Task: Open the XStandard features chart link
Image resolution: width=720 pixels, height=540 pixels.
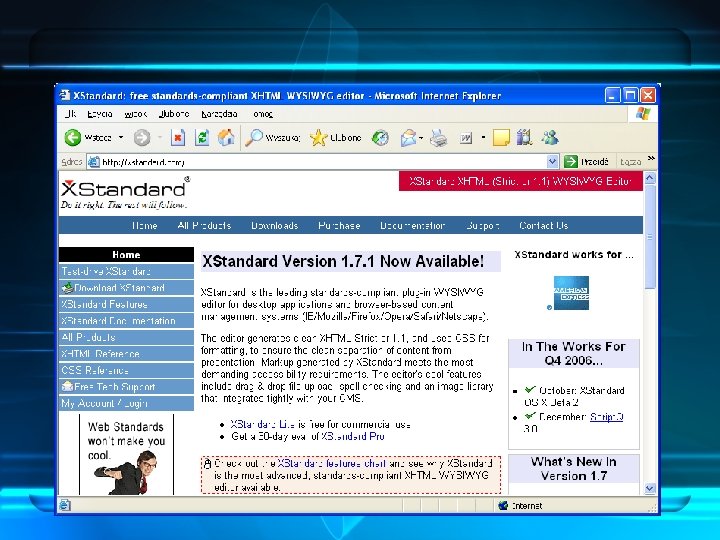Action: pyautogui.click(x=332, y=463)
